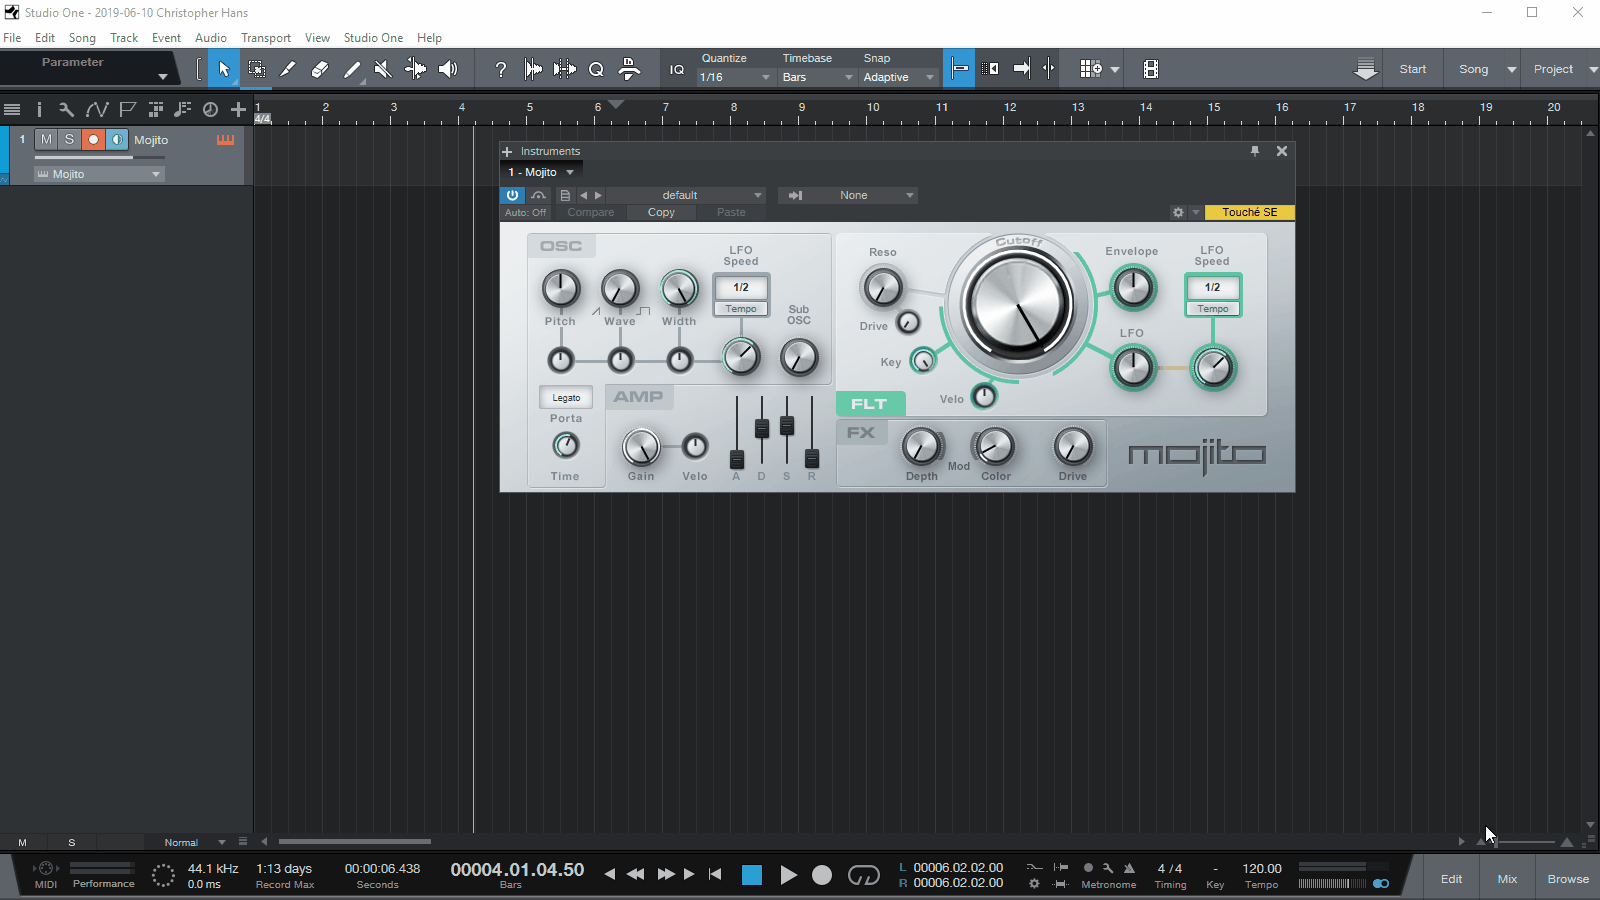
Task: Select the Listen speaker tool
Action: pyautogui.click(x=448, y=69)
